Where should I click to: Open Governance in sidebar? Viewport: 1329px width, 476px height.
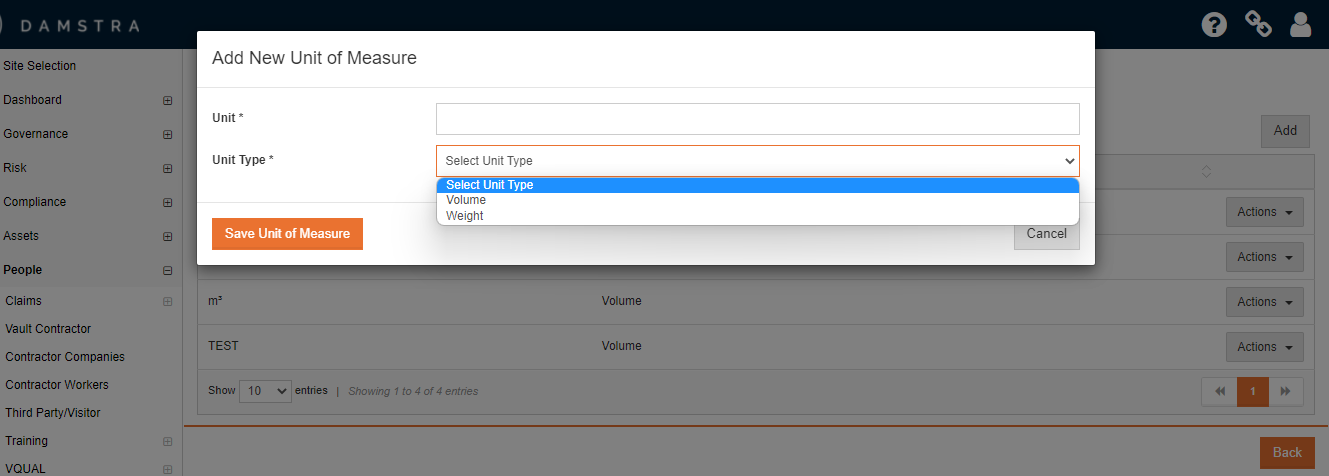click(x=36, y=134)
